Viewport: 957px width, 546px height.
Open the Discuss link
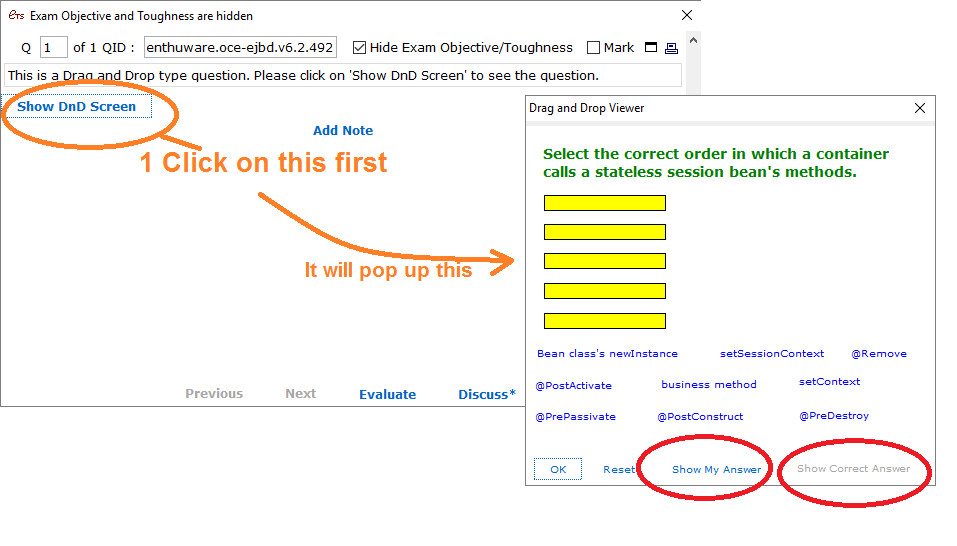point(486,394)
